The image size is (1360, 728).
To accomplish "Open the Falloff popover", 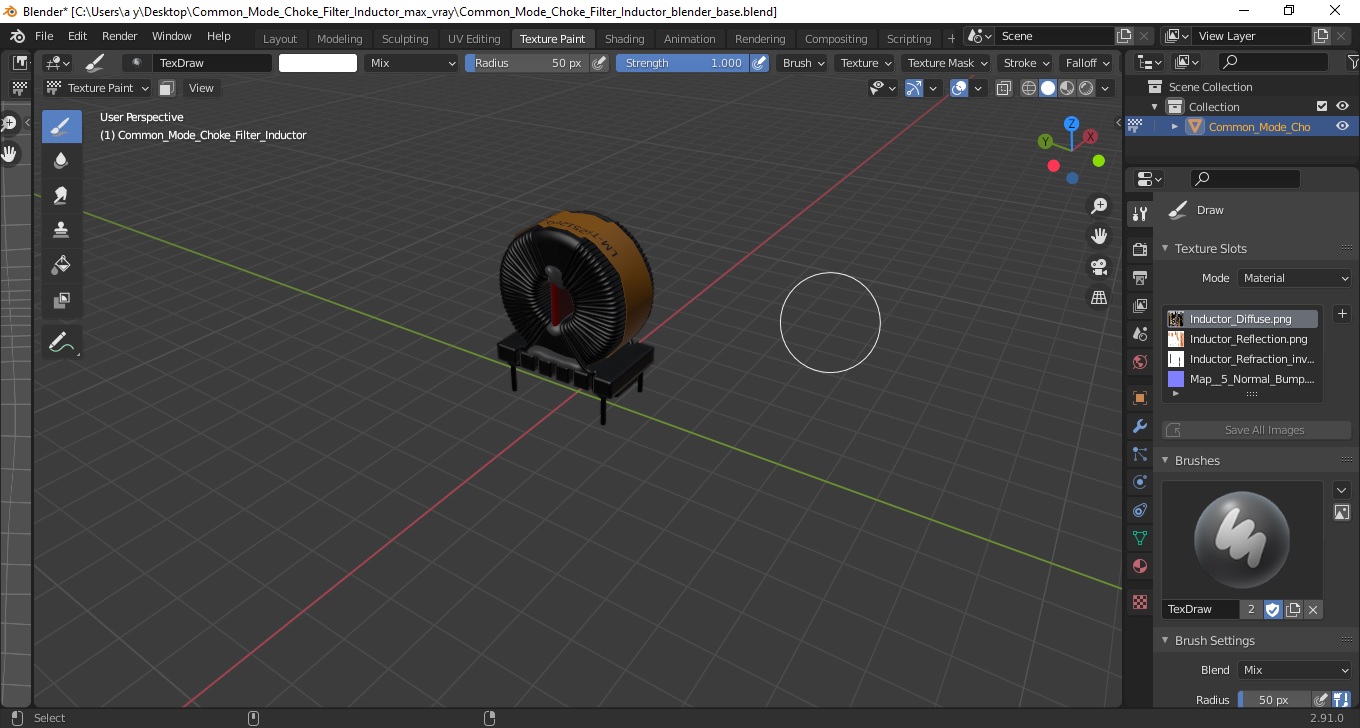I will pyautogui.click(x=1086, y=63).
